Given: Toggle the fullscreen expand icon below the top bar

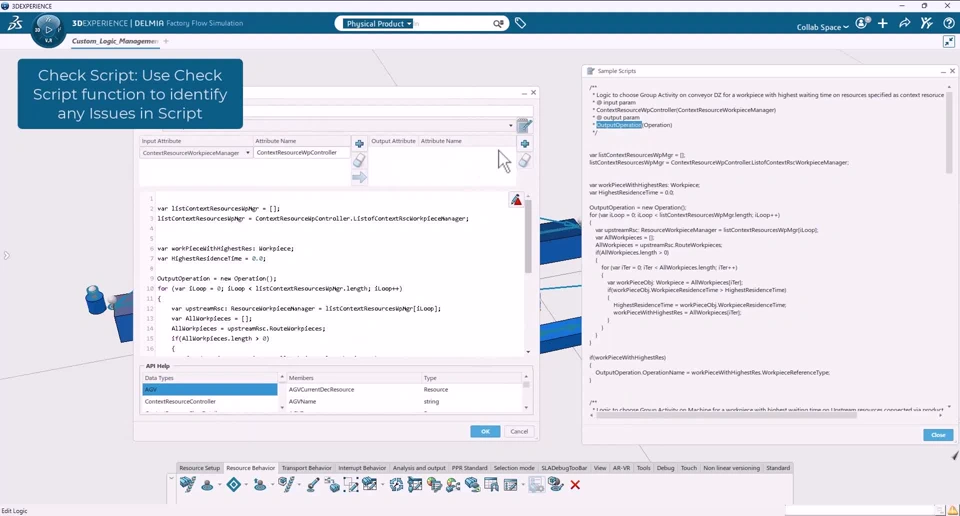Looking at the screenshot, I should (x=948, y=42).
